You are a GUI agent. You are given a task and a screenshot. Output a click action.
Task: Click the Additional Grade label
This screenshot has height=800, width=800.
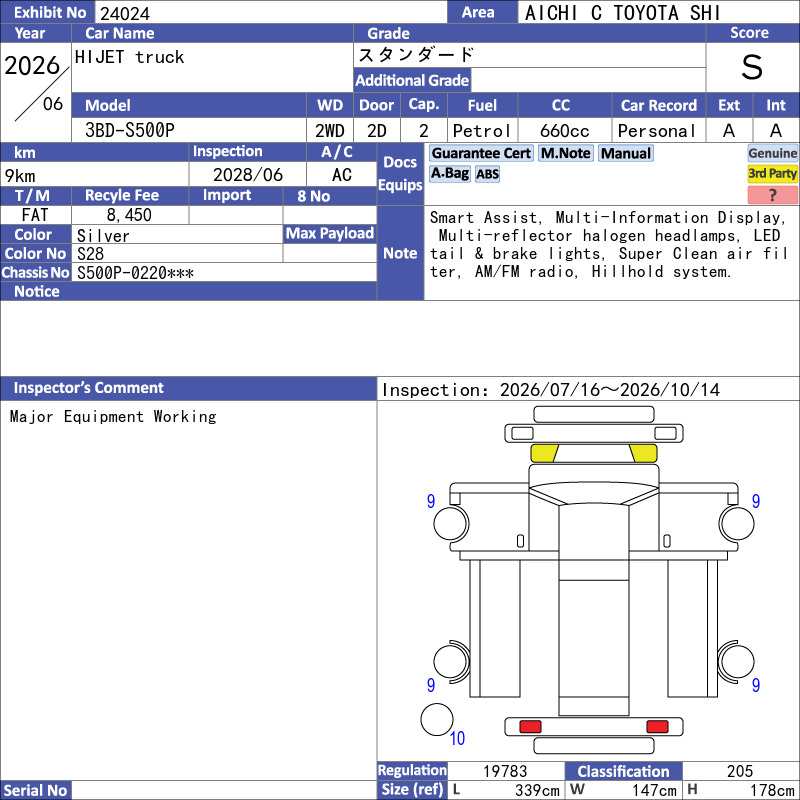coord(412,81)
